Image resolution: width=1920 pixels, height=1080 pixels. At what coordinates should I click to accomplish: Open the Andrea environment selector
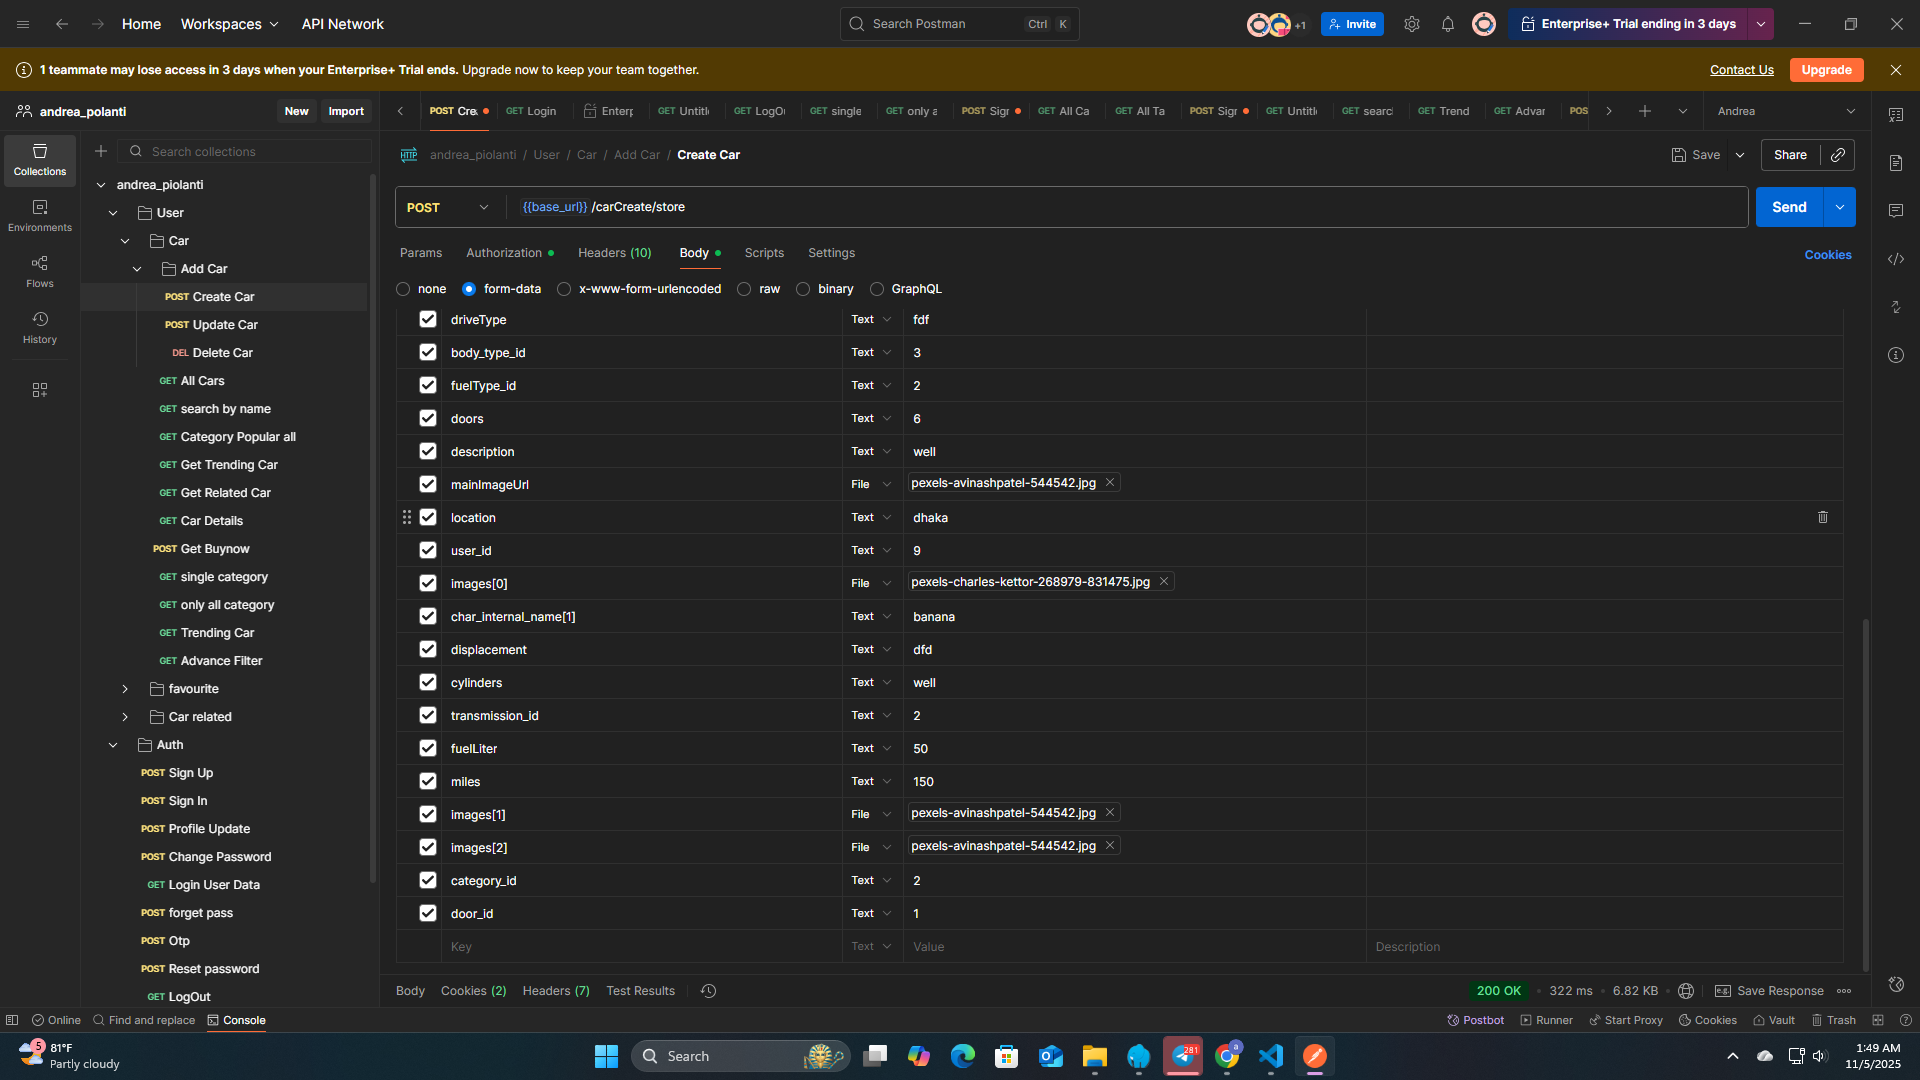pyautogui.click(x=1786, y=111)
